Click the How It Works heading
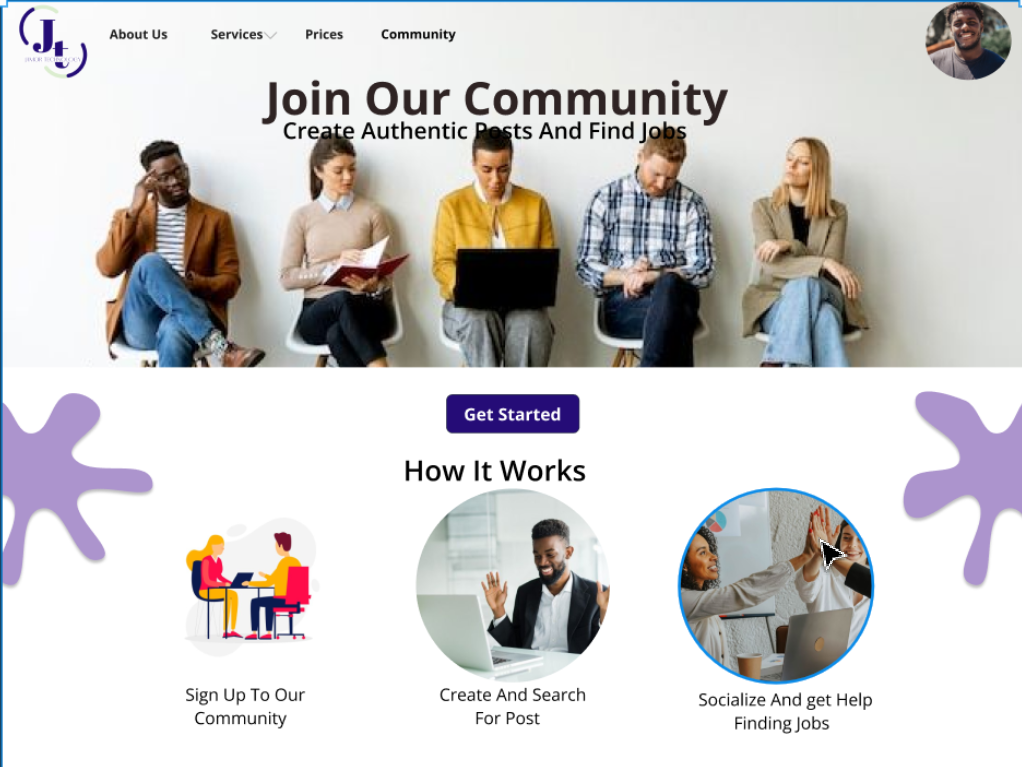Viewport: 1022px width, 767px height. (495, 471)
